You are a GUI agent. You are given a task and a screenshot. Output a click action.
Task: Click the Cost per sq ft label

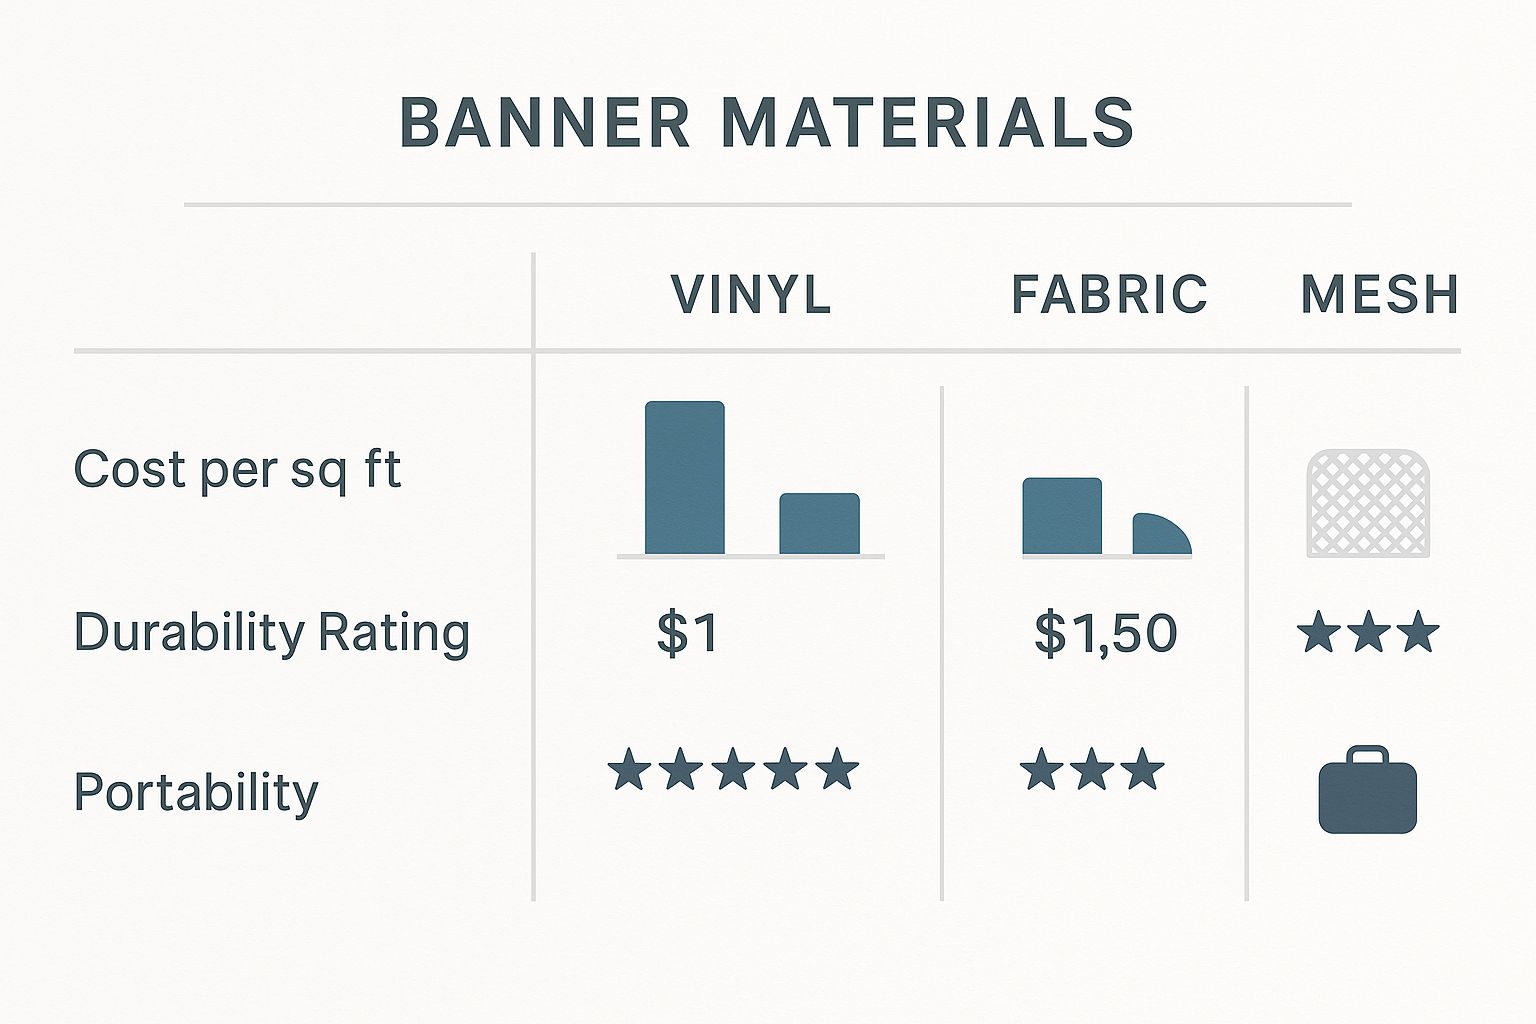pyautogui.click(x=237, y=470)
